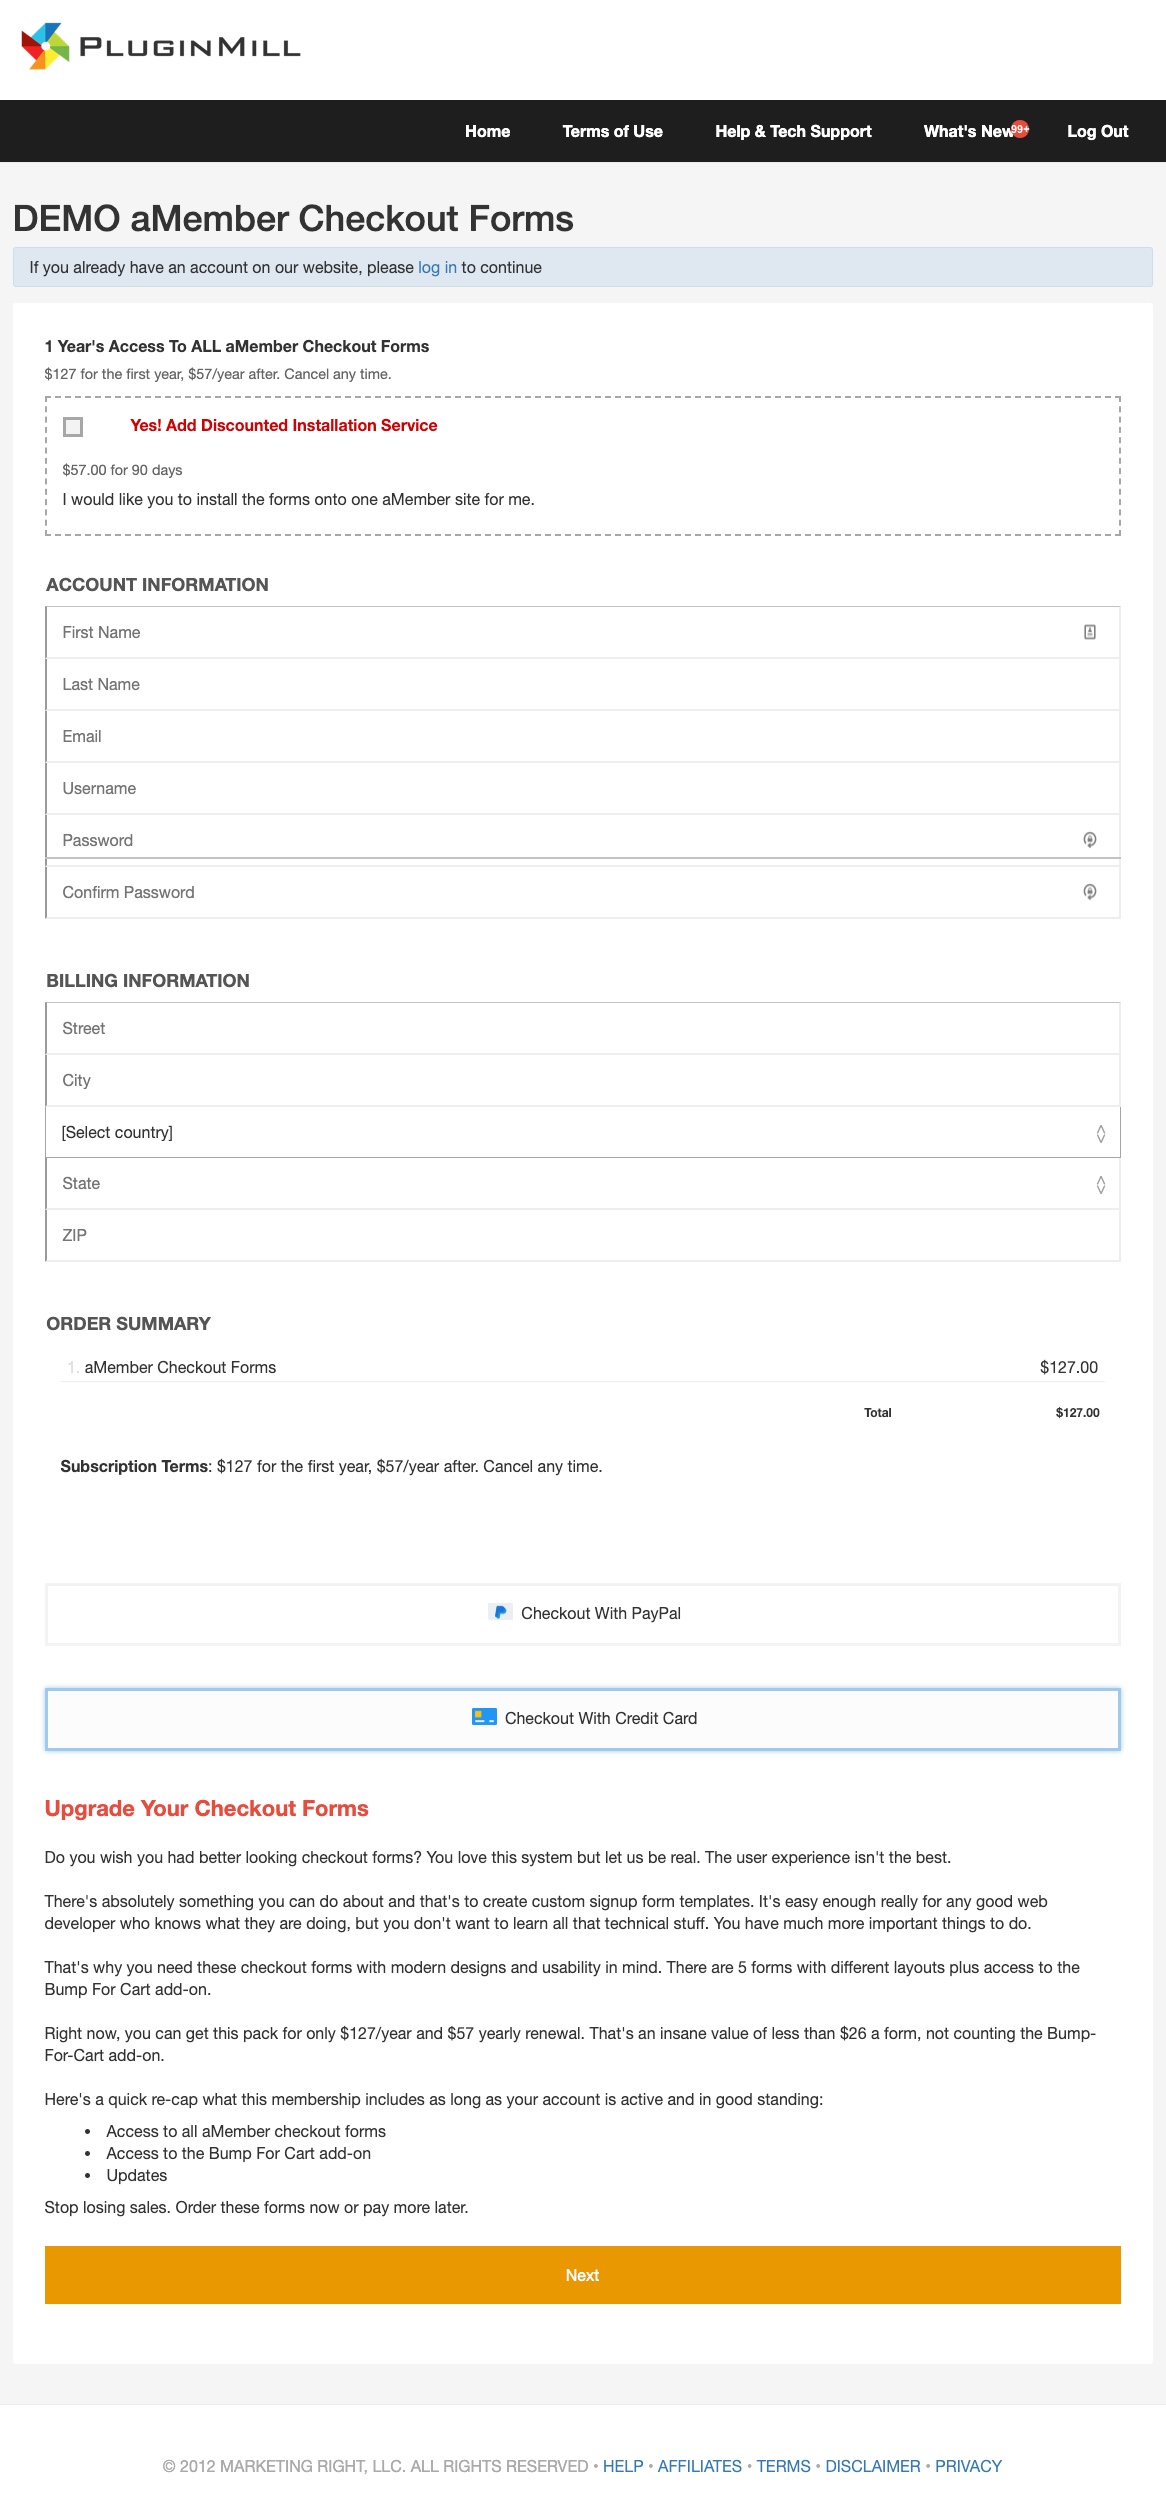Click the '$57.00 for 90 days' text
The width and height of the screenshot is (1166, 2498).
point(122,470)
